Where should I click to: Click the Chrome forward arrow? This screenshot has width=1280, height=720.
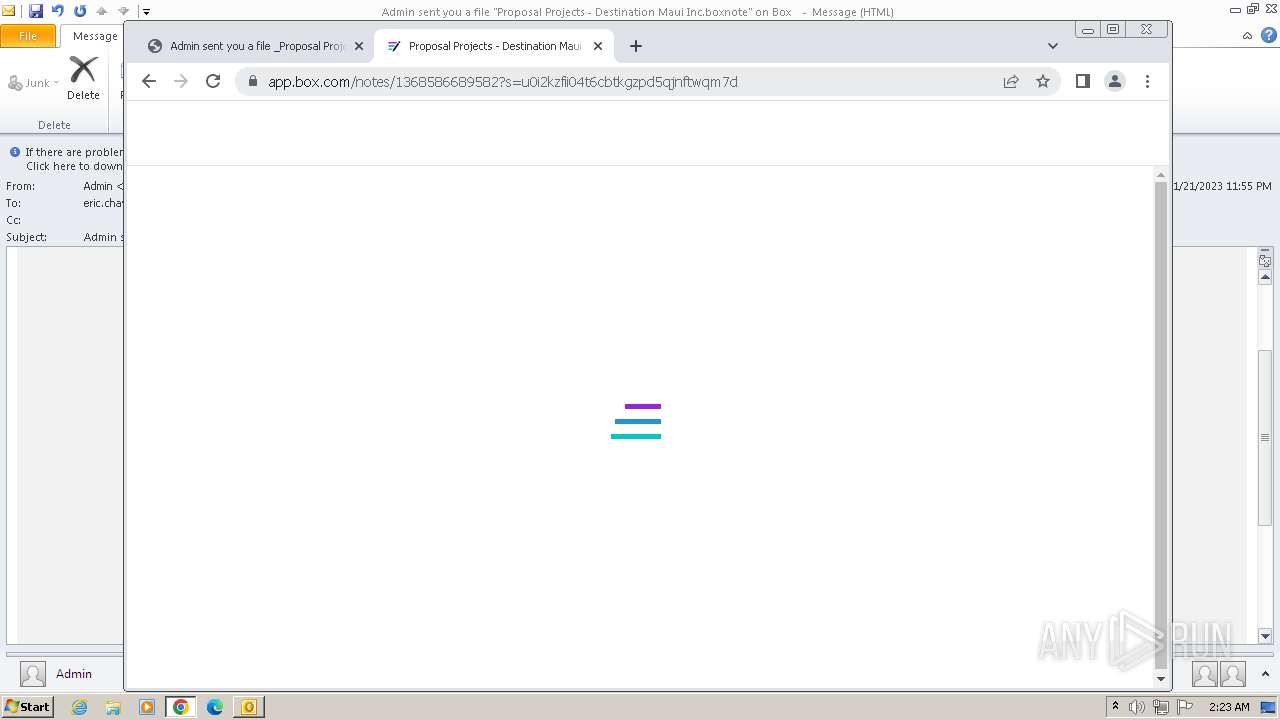(x=181, y=81)
